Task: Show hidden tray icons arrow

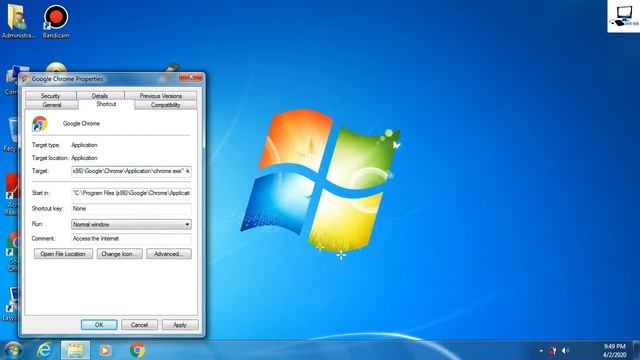Action: (x=541, y=351)
